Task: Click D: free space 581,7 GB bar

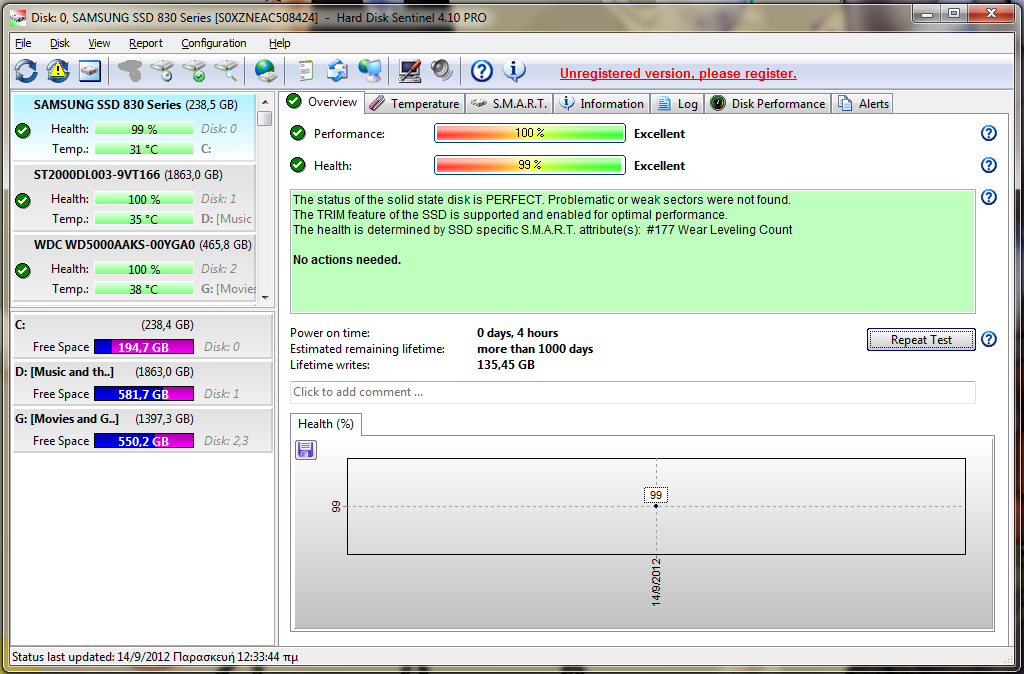Action: click(x=144, y=394)
